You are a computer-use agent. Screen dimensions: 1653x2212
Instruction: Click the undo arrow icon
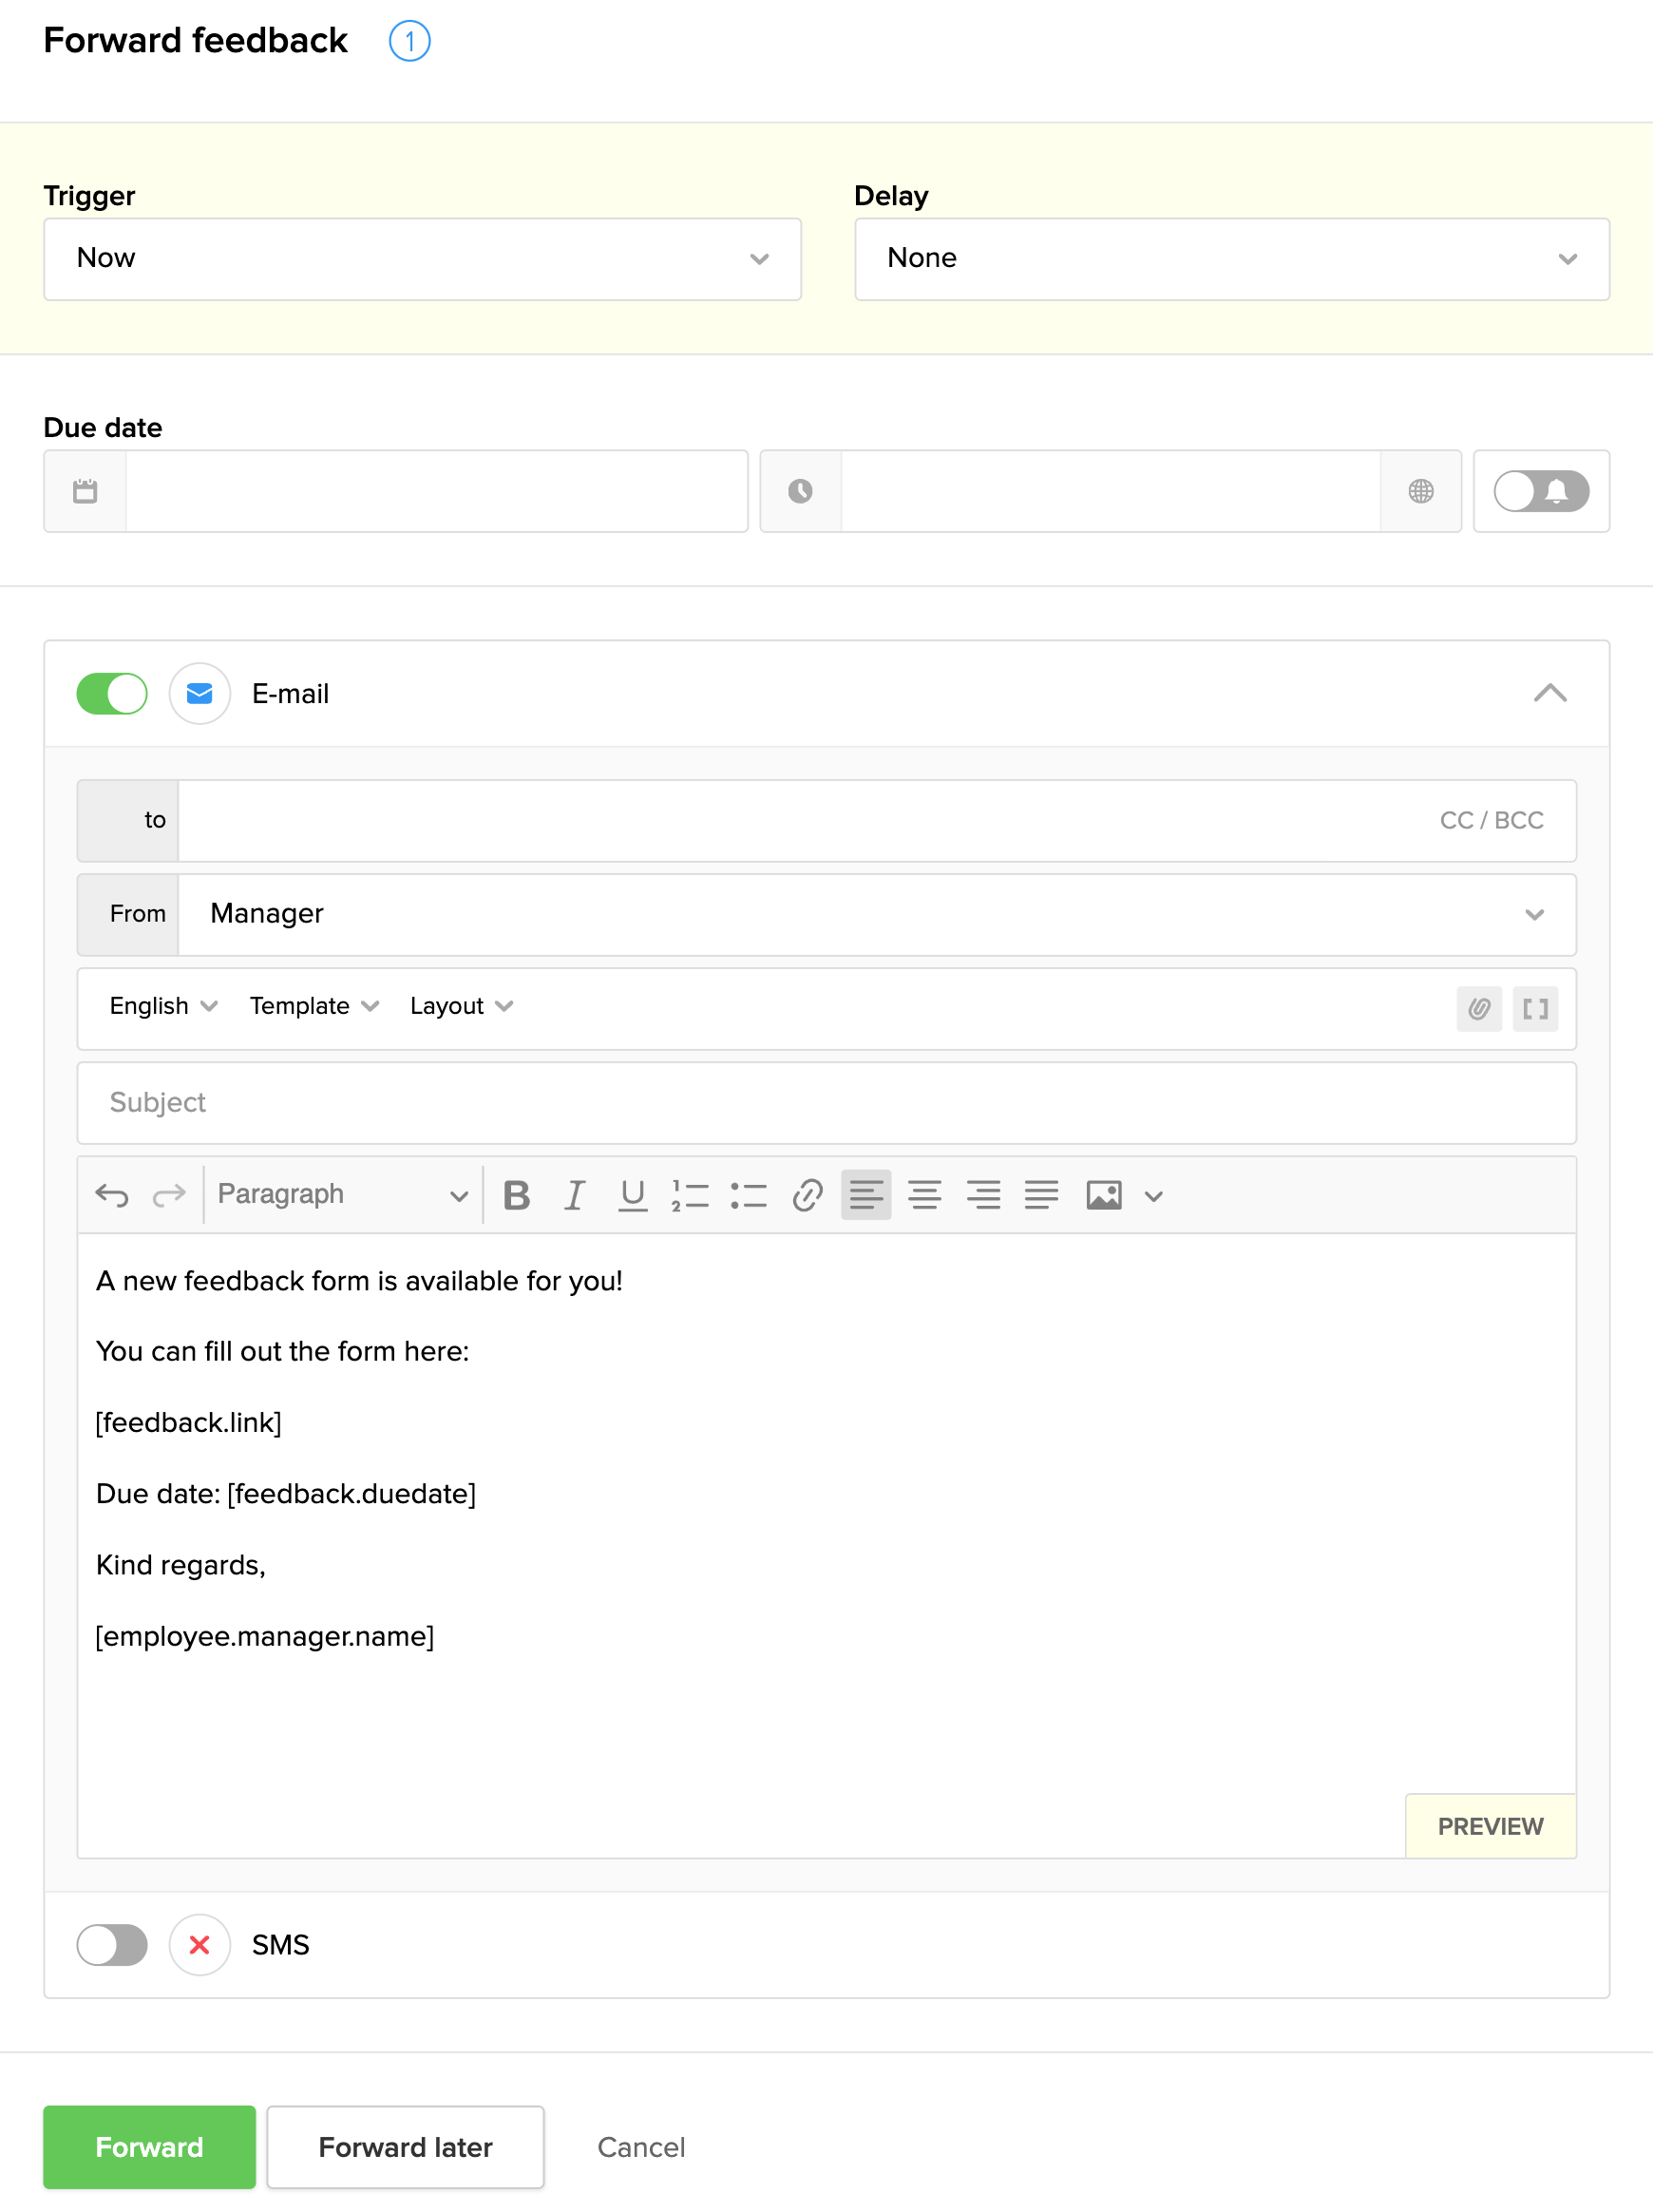click(112, 1195)
